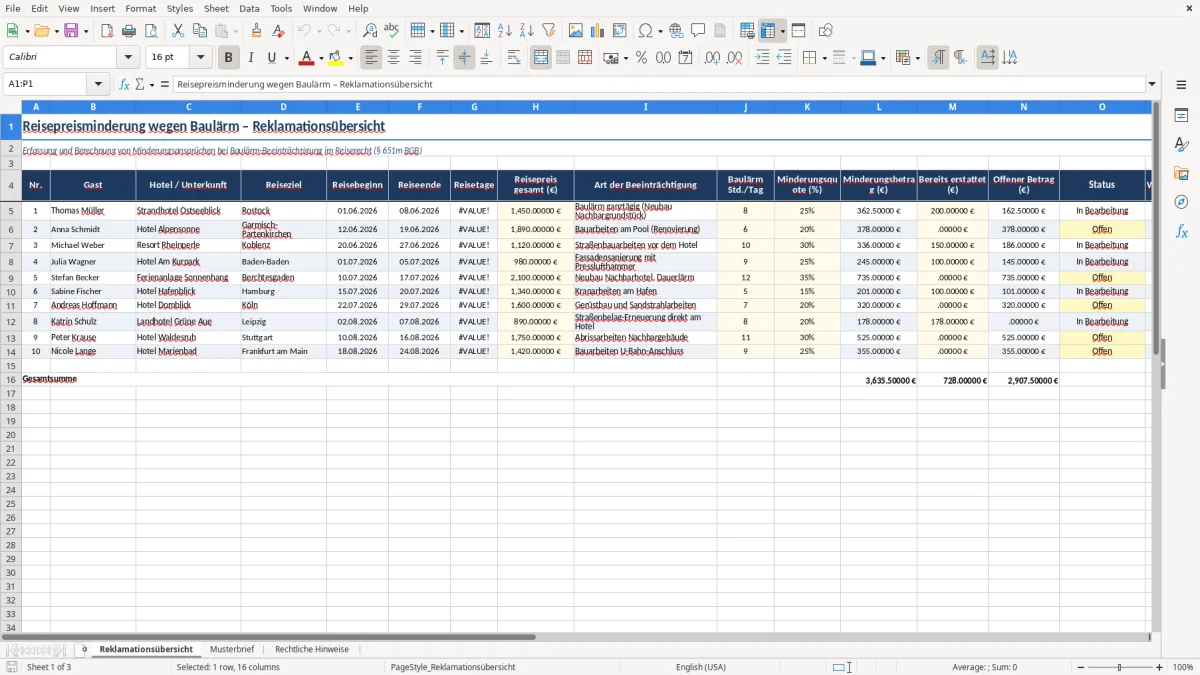
Task: Switch to the Musterbrief sheet tab
Action: coord(232,649)
